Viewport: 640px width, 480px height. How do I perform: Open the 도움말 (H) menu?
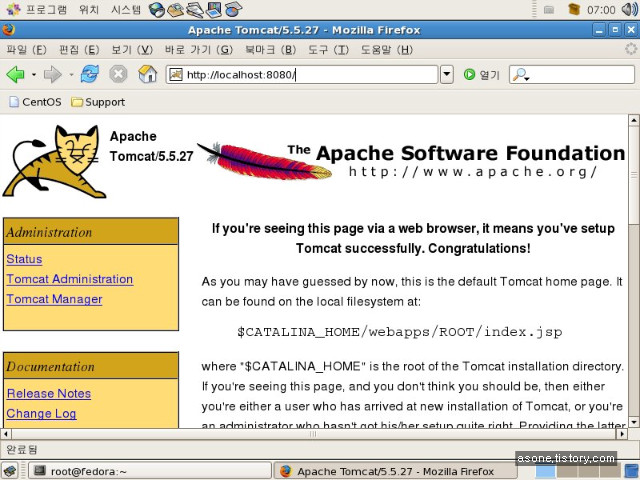pyautogui.click(x=387, y=50)
